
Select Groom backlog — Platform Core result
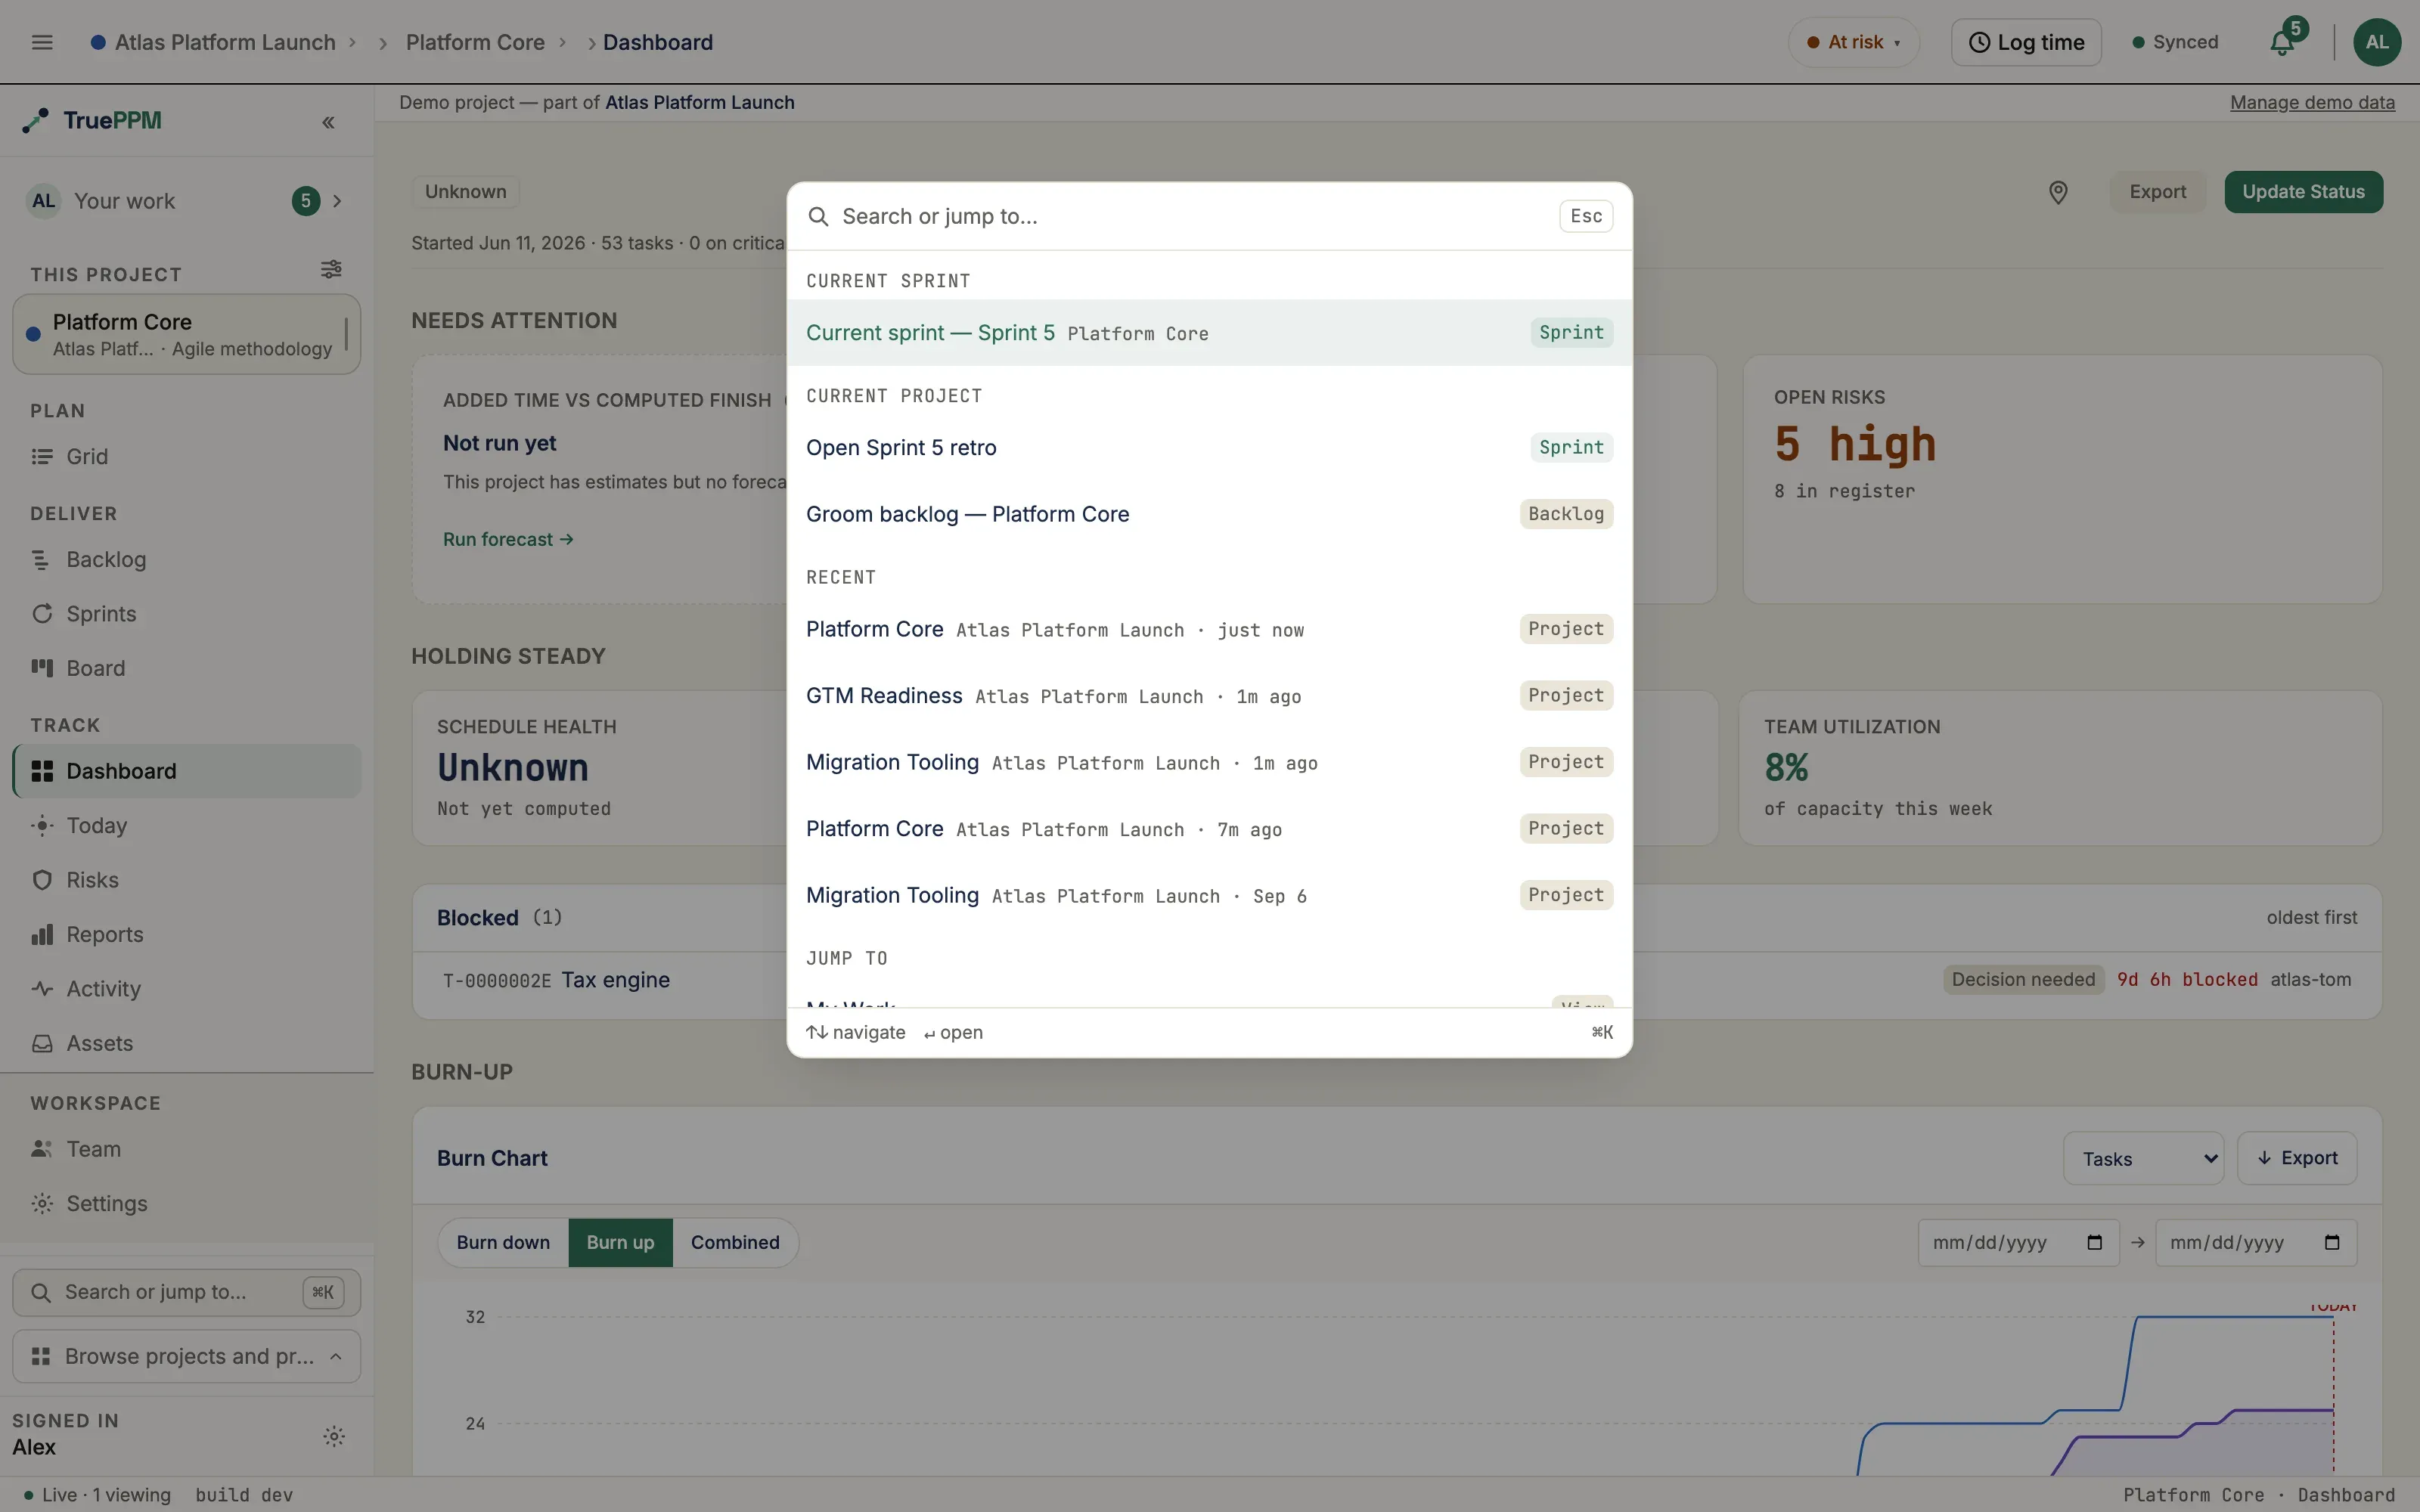(x=1210, y=514)
